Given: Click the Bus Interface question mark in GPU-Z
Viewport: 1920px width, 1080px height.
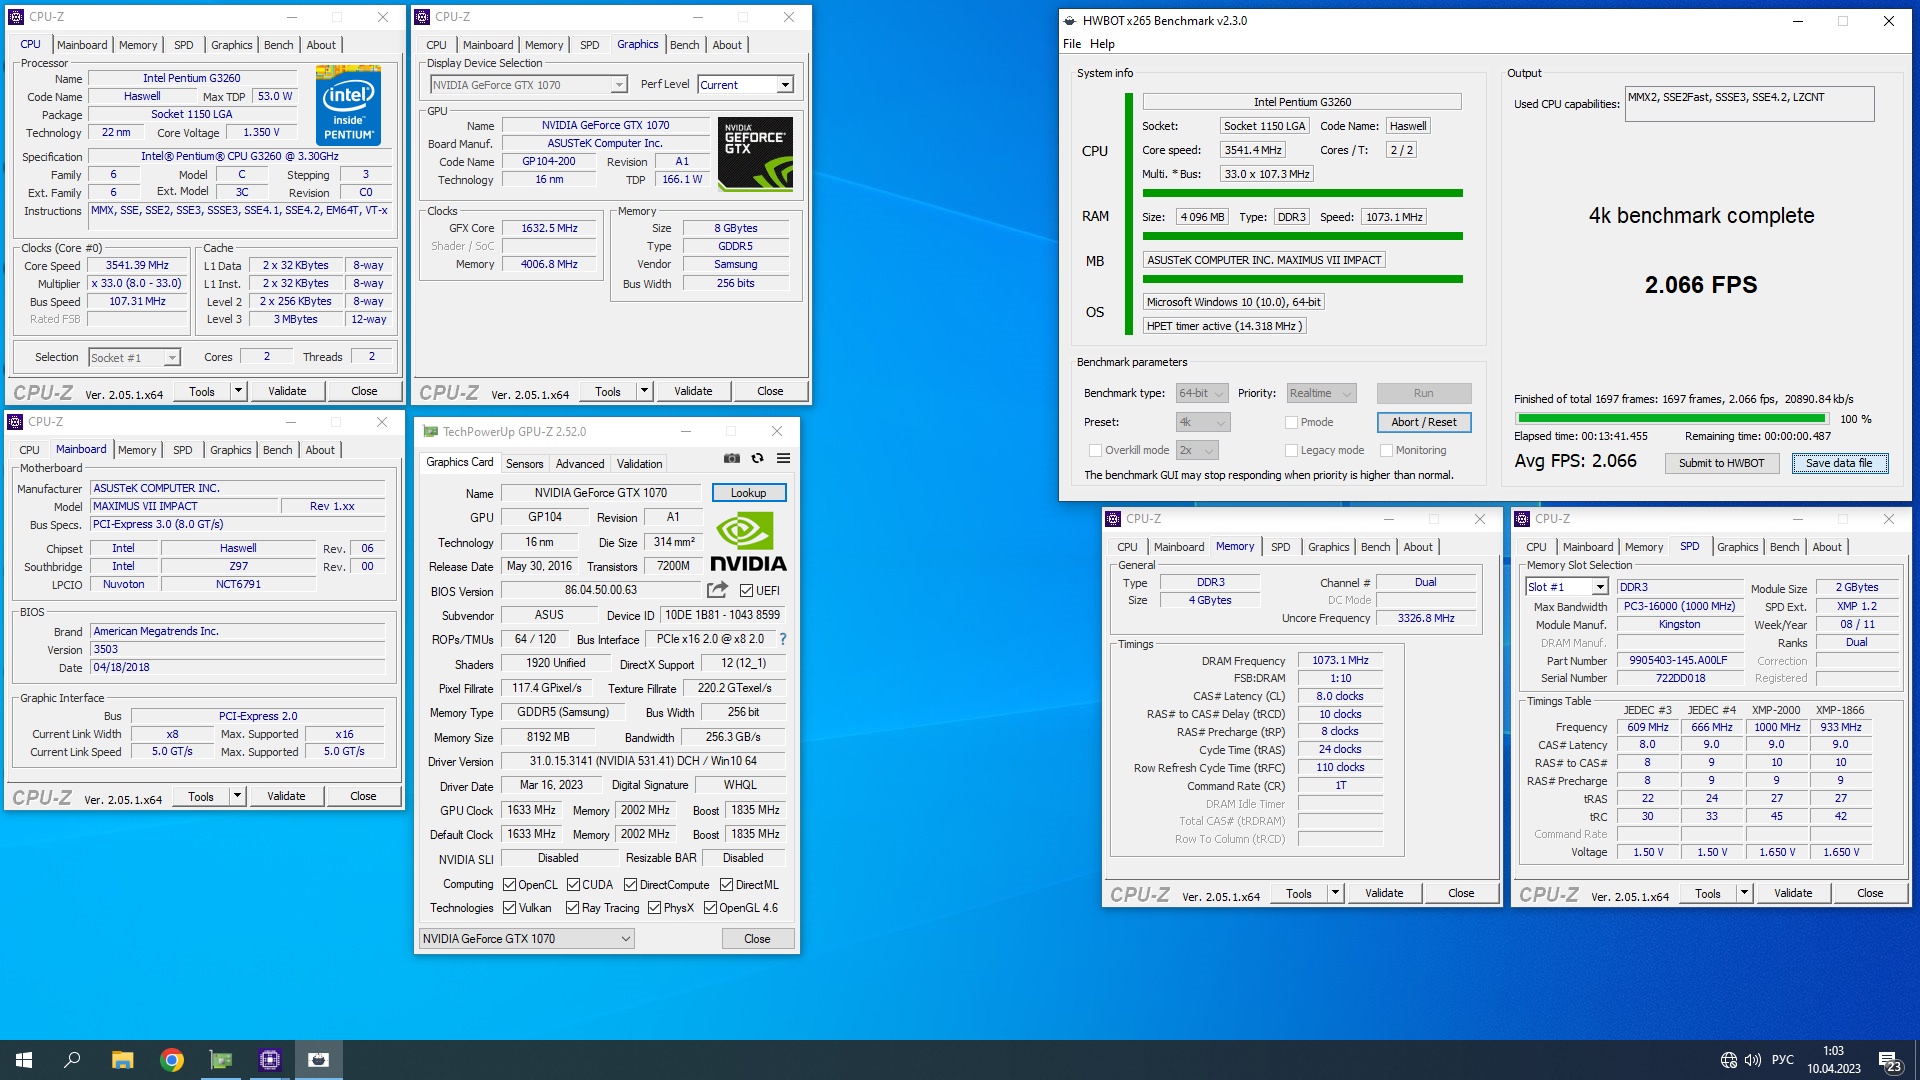Looking at the screenshot, I should pyautogui.click(x=783, y=639).
